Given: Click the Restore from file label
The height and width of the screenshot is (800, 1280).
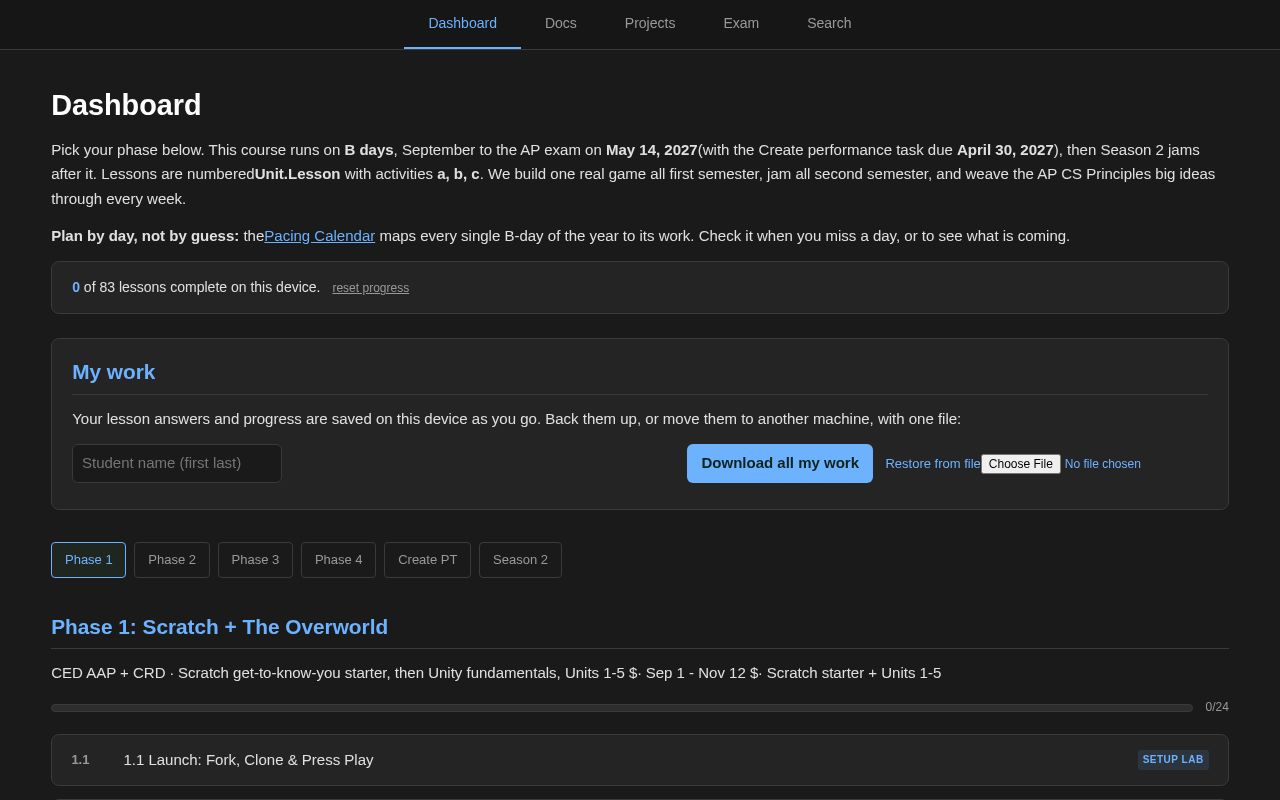Looking at the screenshot, I should click(932, 464).
